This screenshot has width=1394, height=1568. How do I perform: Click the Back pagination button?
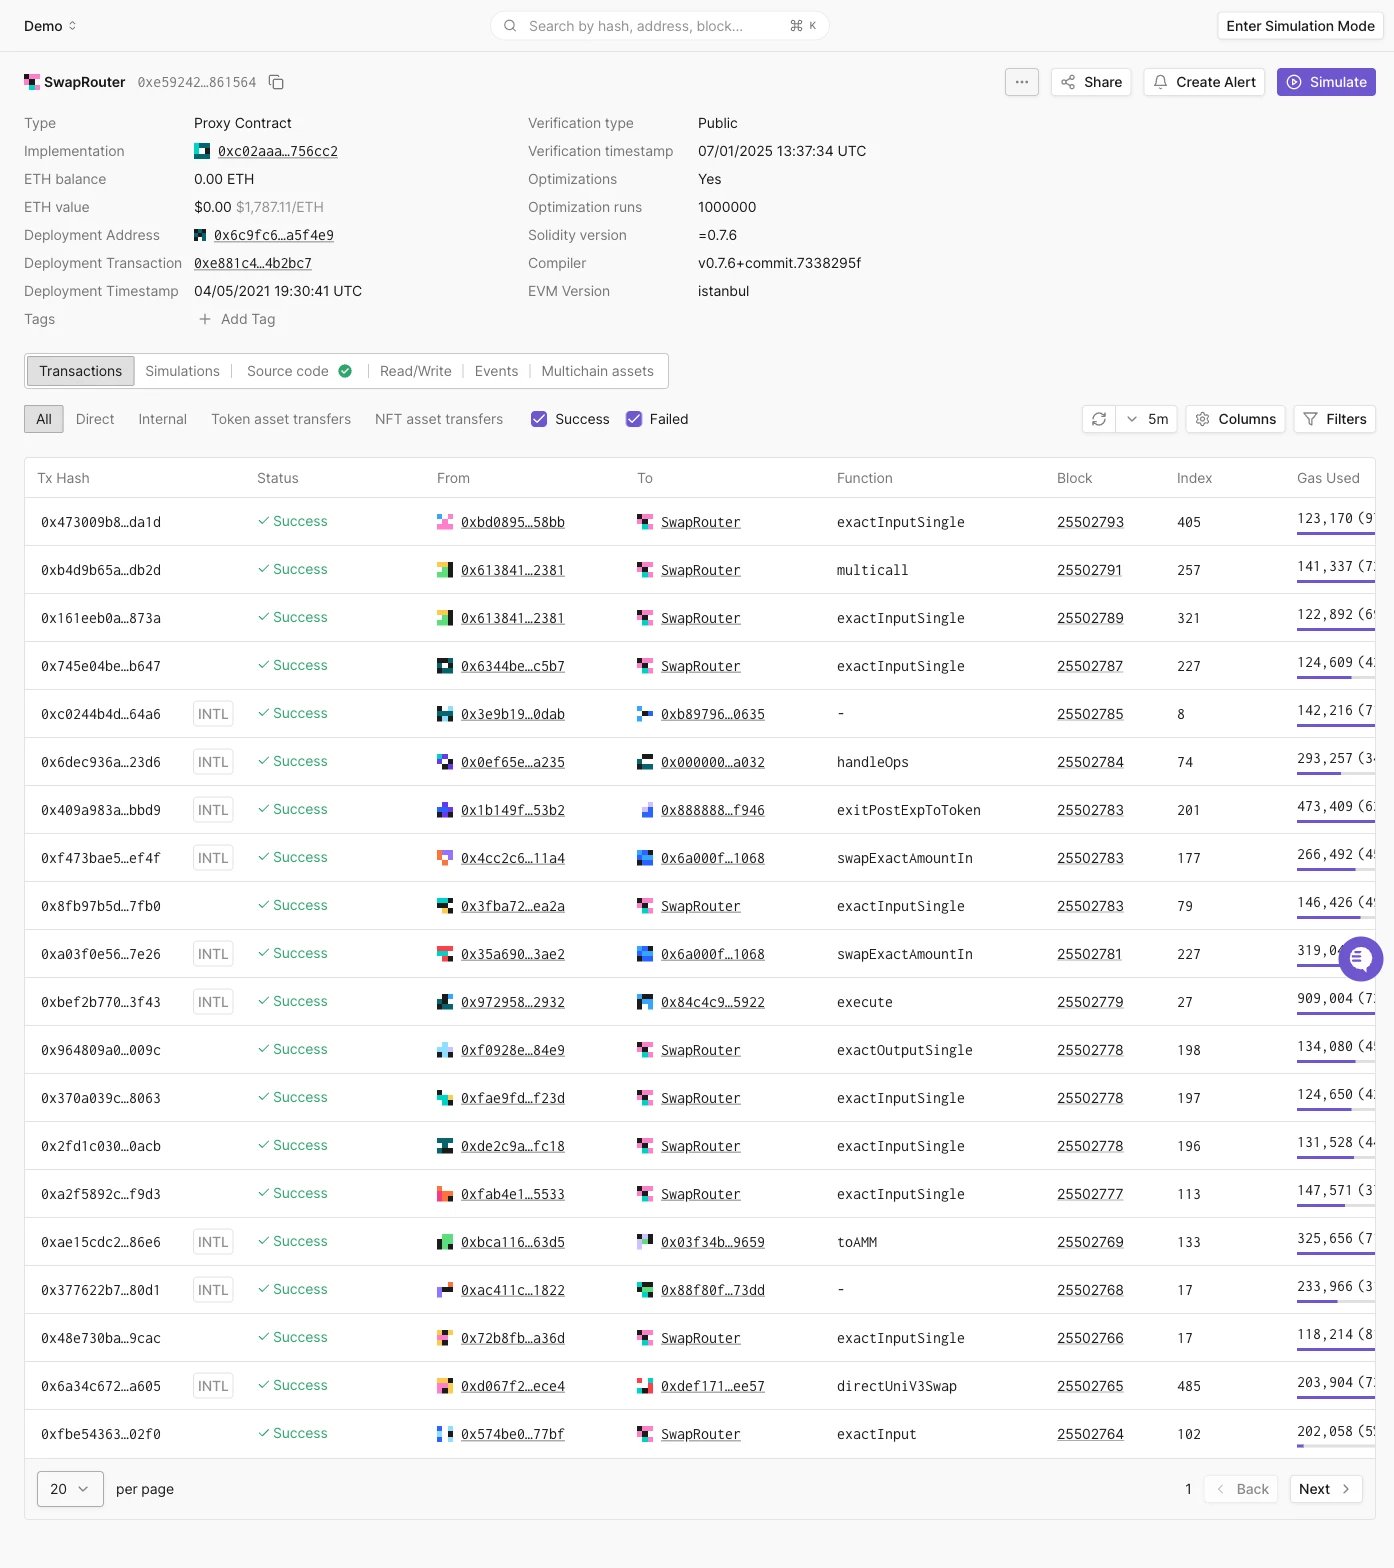coord(1241,1489)
